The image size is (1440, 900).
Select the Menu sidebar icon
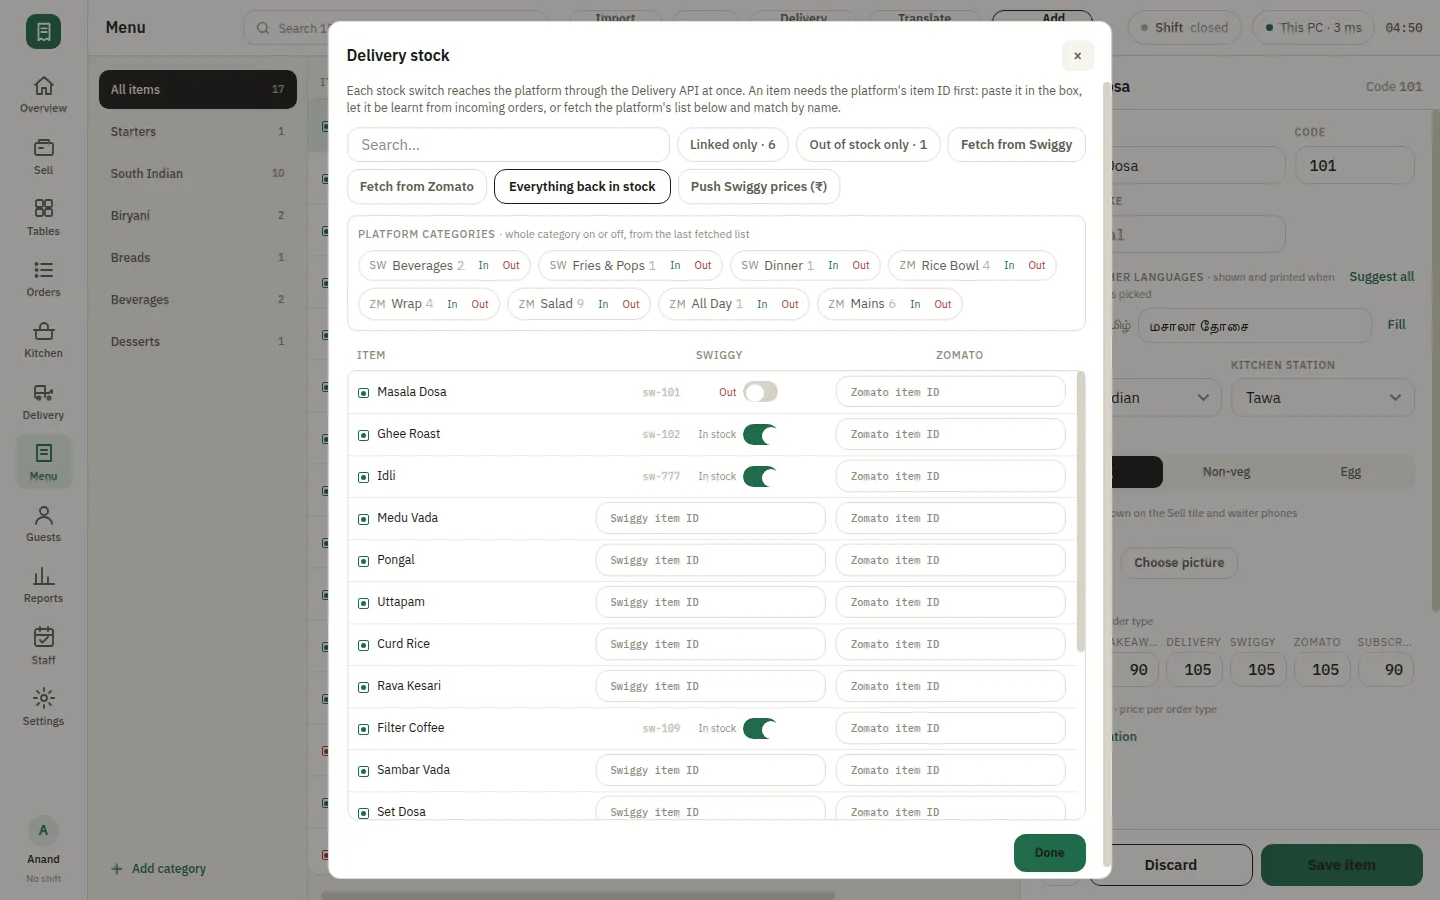point(43,454)
